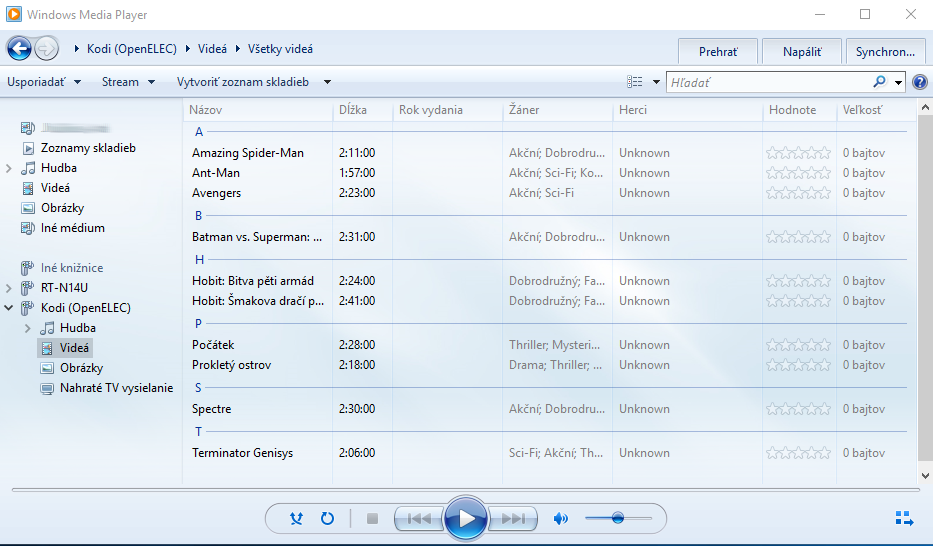The image size is (933, 546).
Task: Expand the top Hudba library node
Action: [8, 168]
